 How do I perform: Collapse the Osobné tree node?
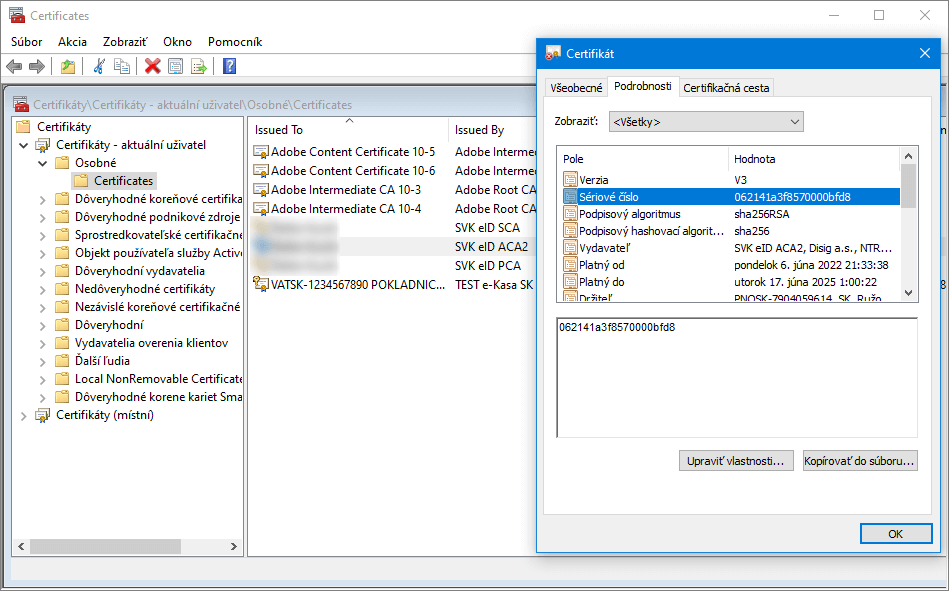point(42,163)
